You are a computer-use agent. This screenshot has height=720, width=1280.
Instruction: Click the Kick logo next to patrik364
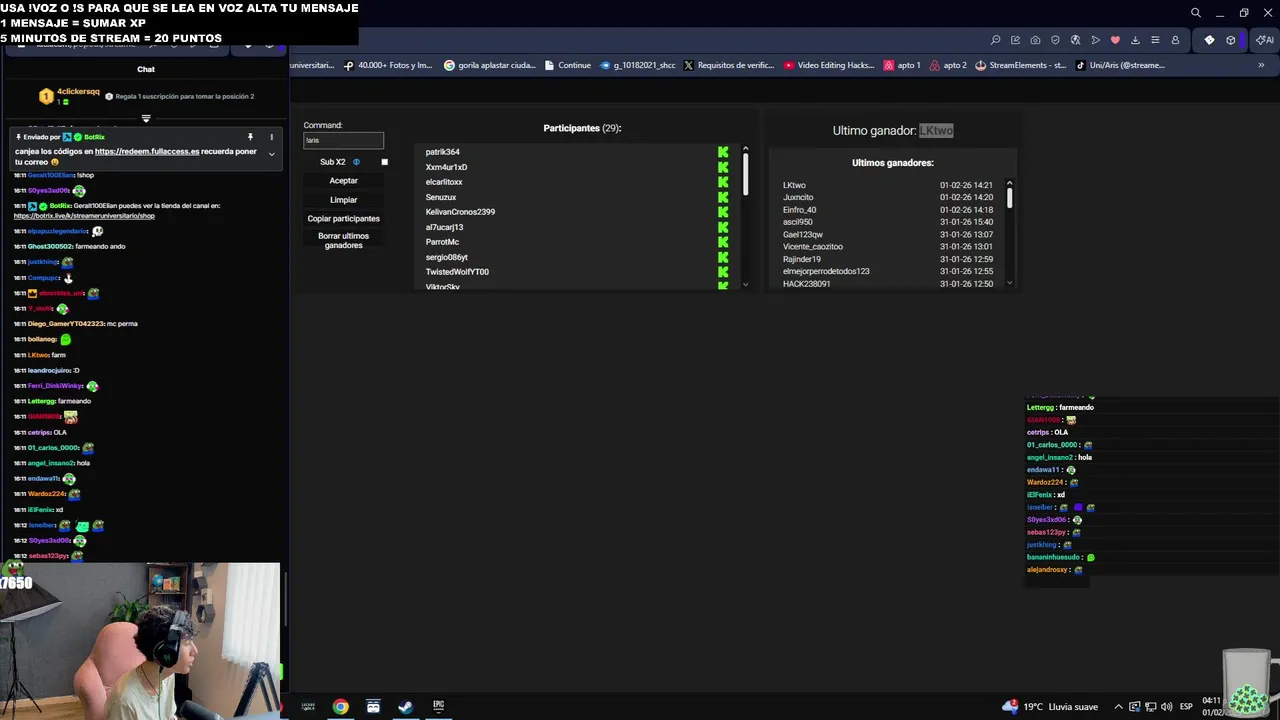[x=723, y=152]
